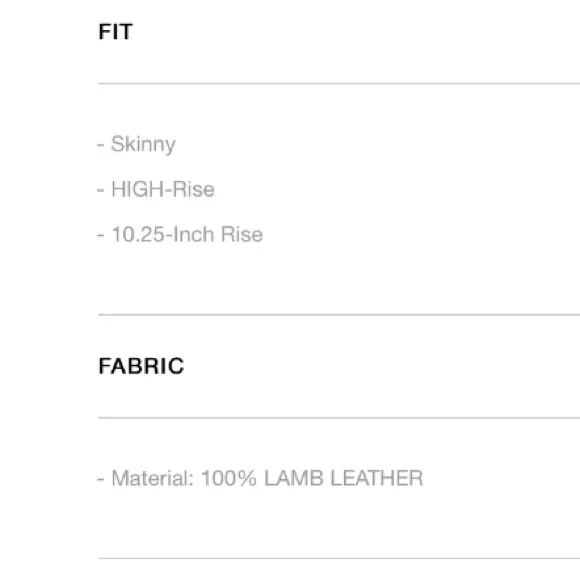Expand the FIT section heading
The height and width of the screenshot is (580, 580).
[115, 31]
